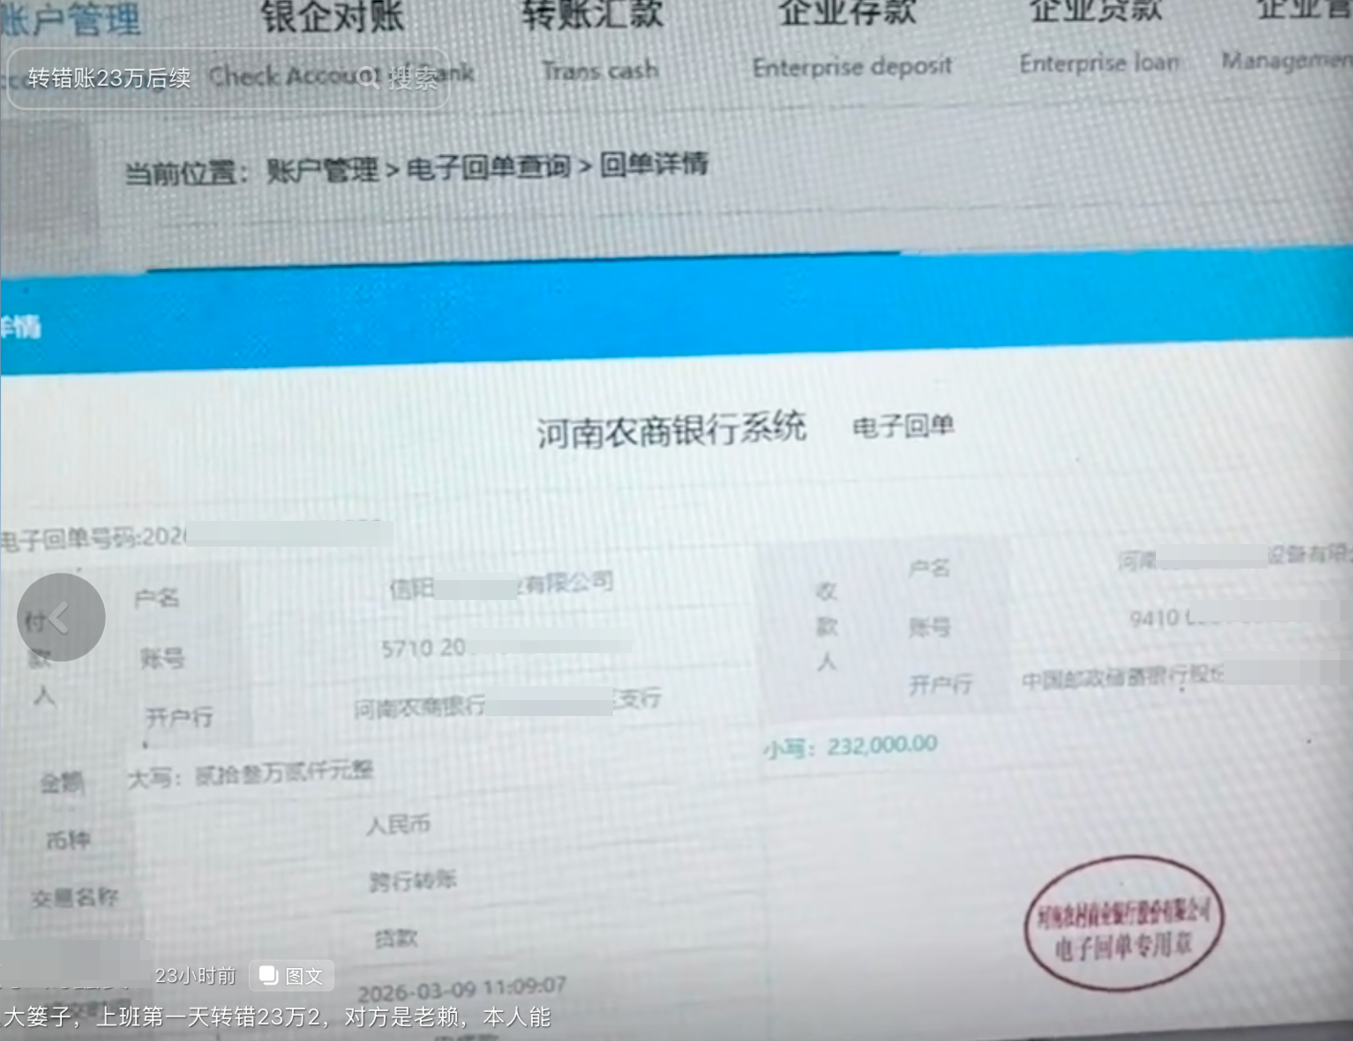Click the 转账汇款 Trans cash icon
This screenshot has width=1353, height=1041.
pos(592,18)
